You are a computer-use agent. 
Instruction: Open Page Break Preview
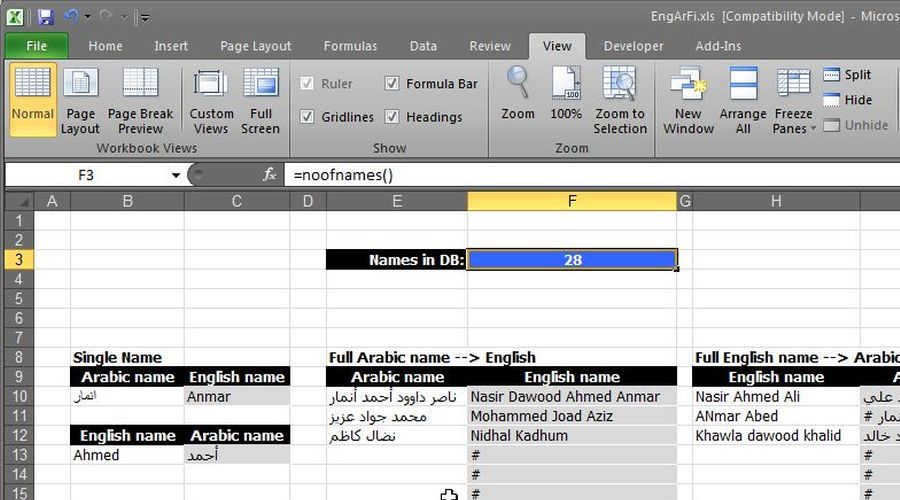tap(140, 100)
